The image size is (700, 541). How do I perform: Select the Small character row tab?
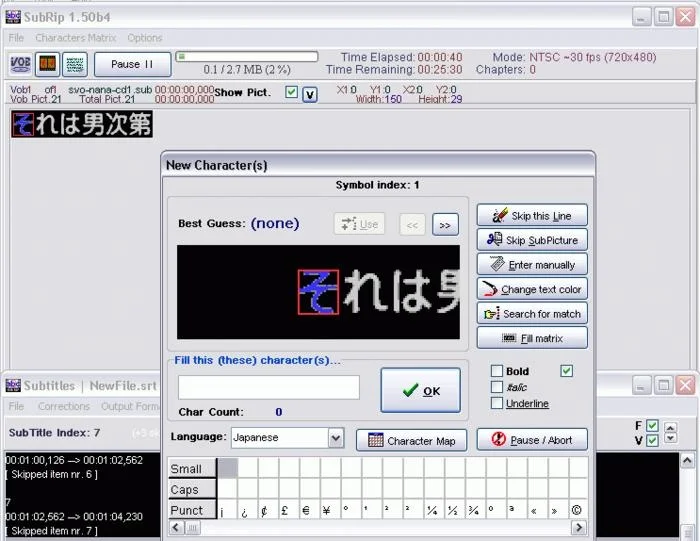192,469
